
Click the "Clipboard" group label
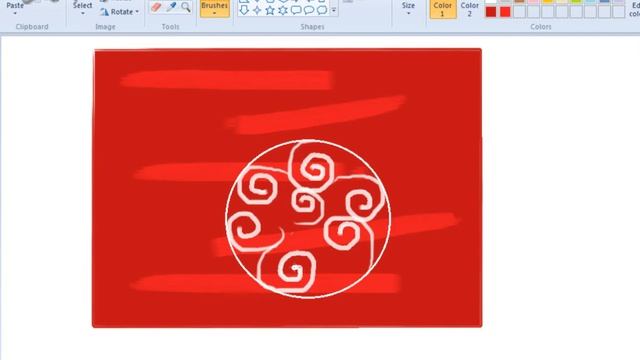pyautogui.click(x=32, y=27)
